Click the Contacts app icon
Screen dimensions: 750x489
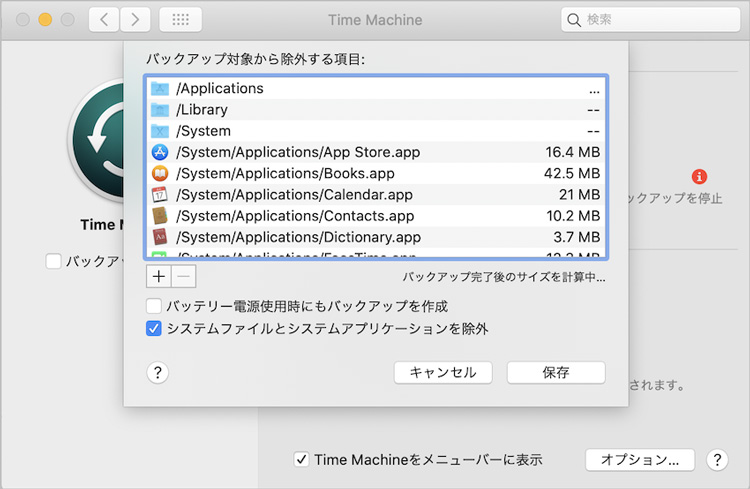[160, 216]
